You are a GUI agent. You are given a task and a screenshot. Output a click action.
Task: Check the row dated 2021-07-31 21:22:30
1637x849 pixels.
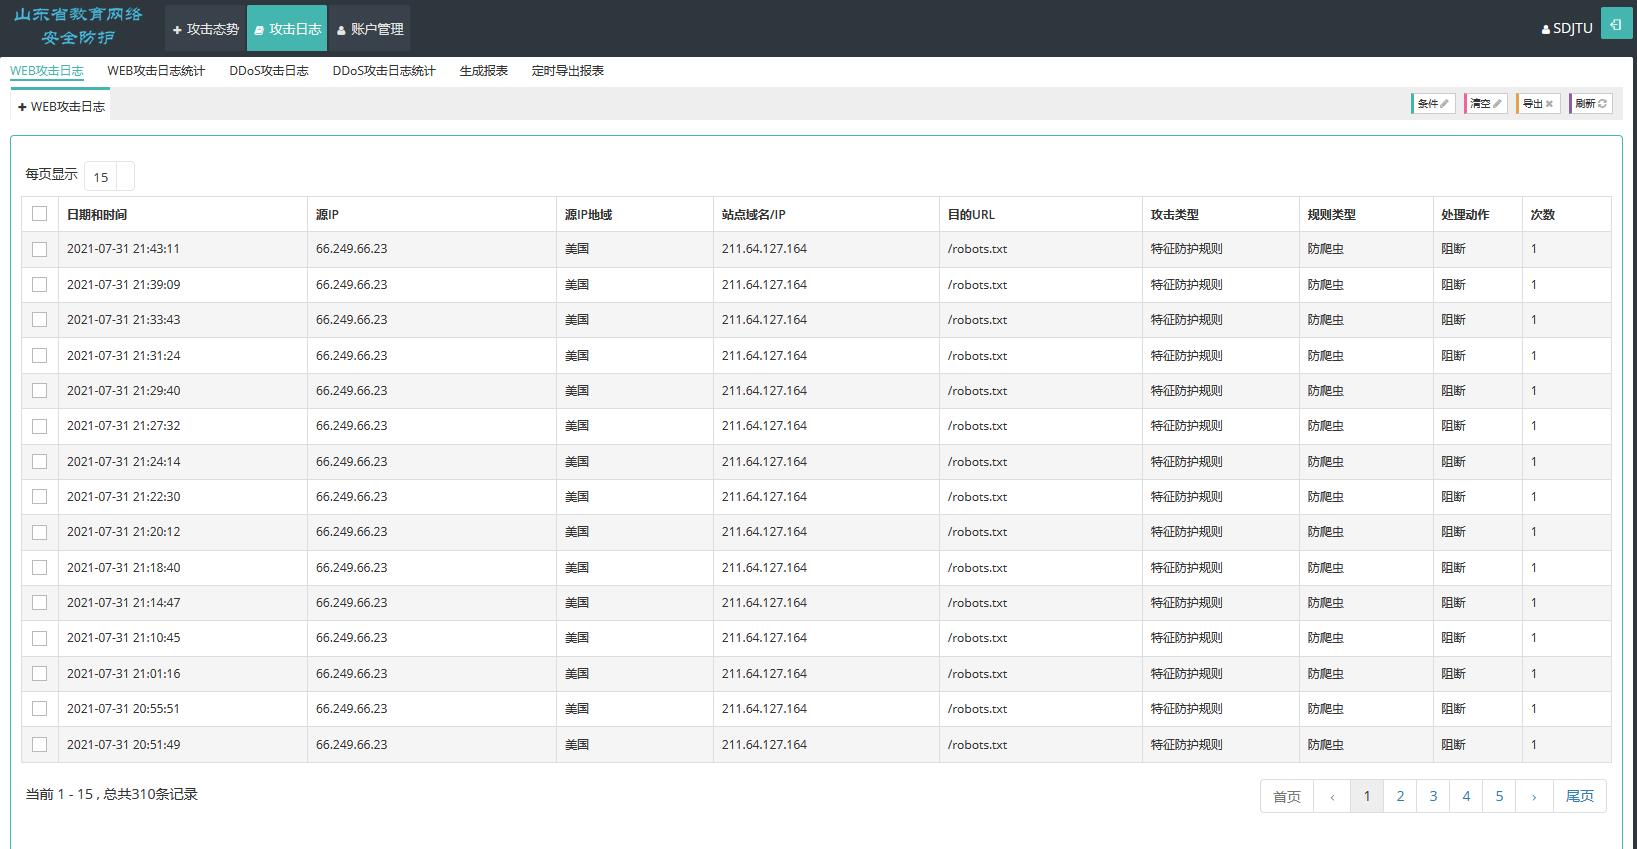[x=40, y=497]
